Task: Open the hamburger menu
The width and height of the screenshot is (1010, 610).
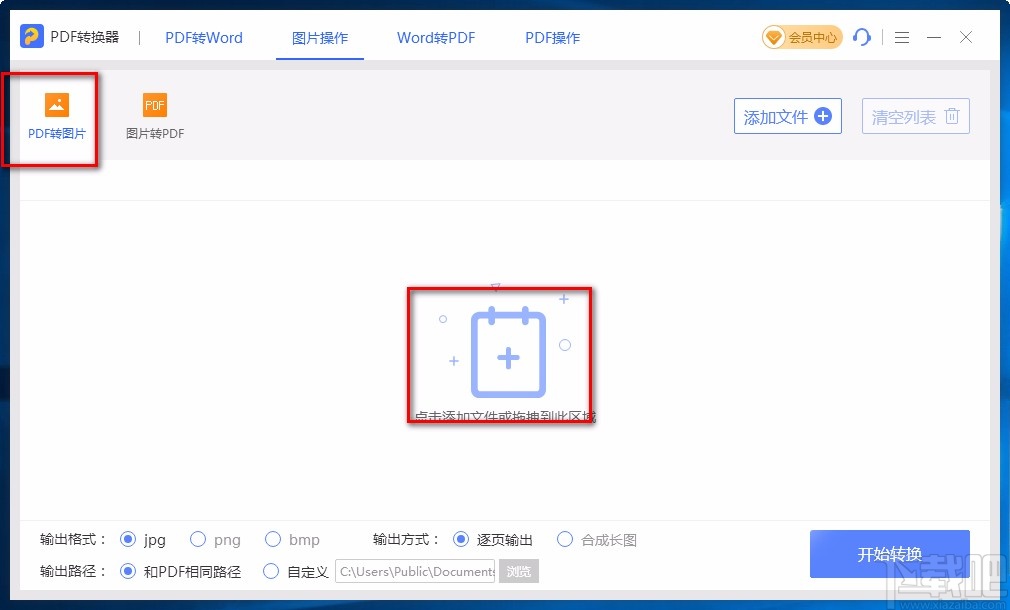Action: [901, 37]
